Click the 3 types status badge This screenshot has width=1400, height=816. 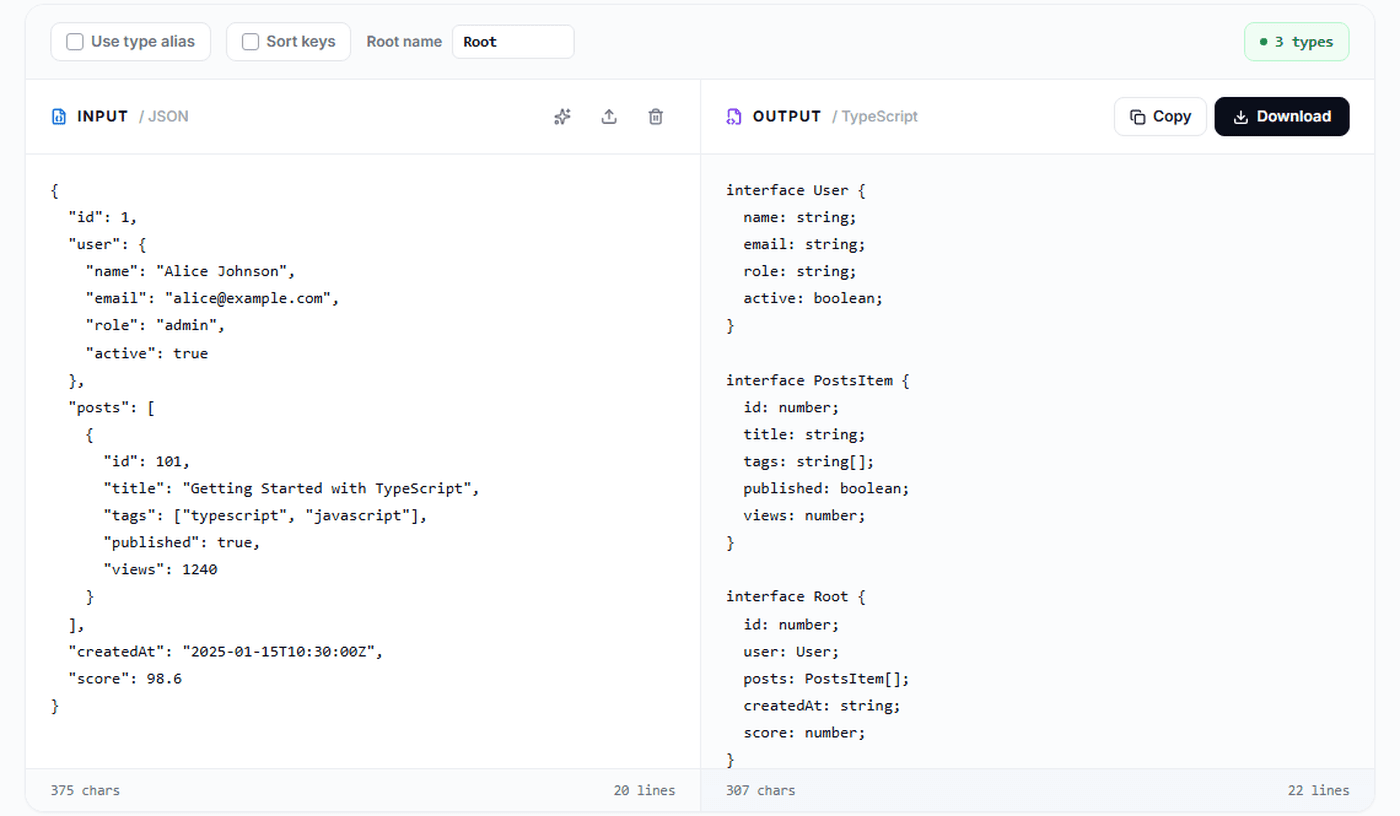click(1296, 42)
